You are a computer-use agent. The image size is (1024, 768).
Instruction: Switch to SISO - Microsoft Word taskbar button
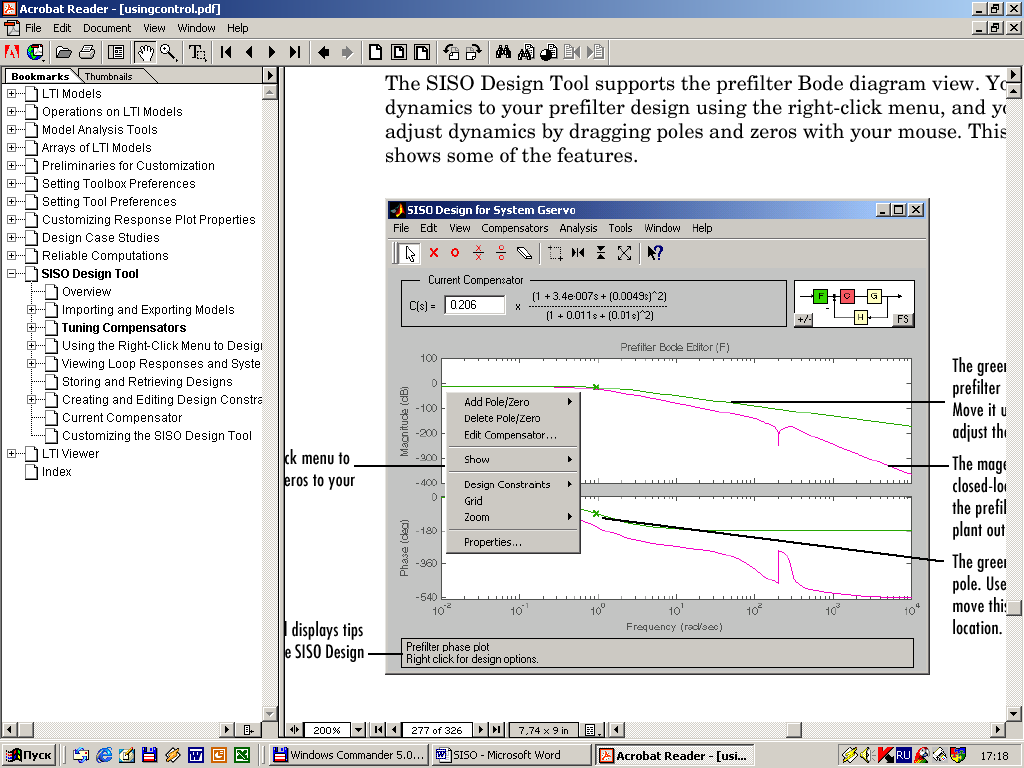point(512,756)
